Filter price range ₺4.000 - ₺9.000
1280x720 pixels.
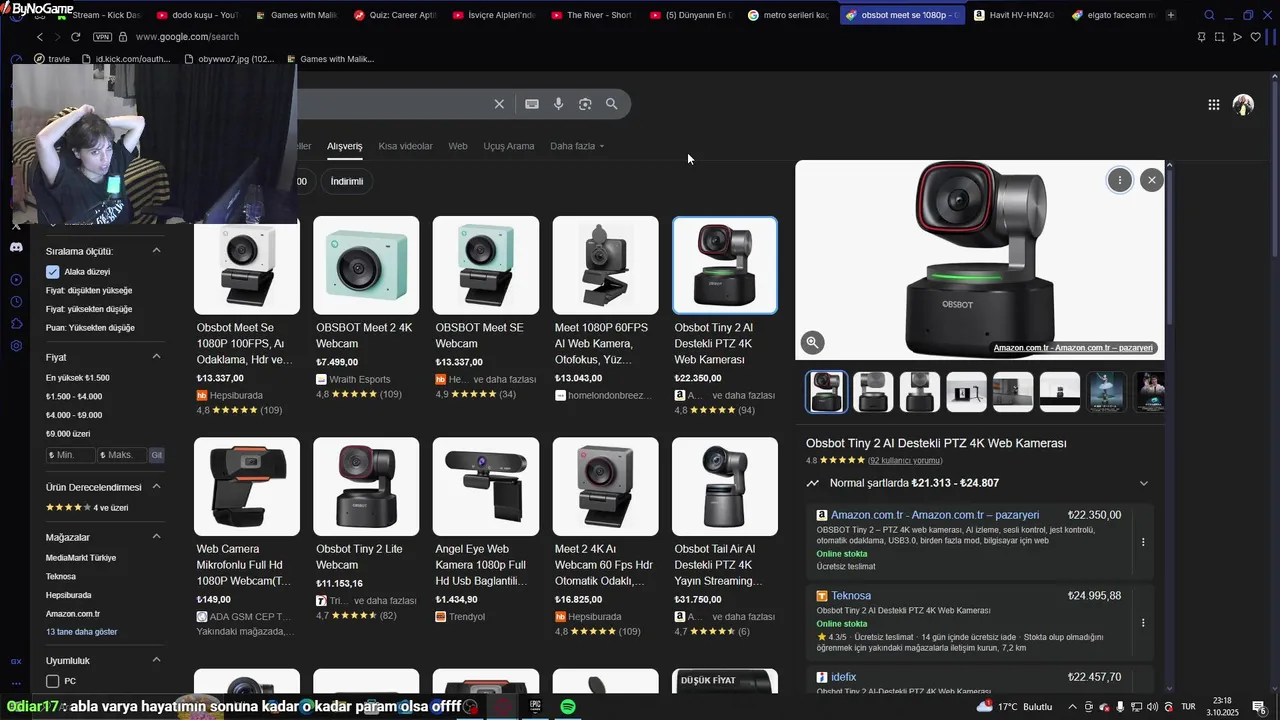pos(74,415)
